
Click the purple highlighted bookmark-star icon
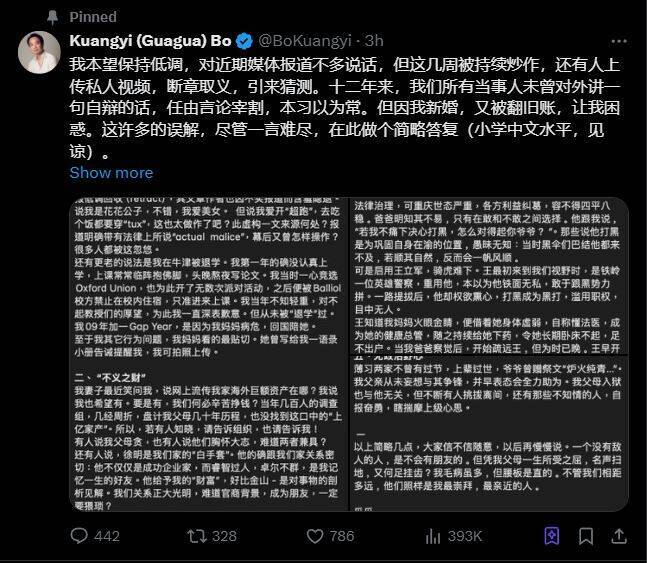coord(552,536)
